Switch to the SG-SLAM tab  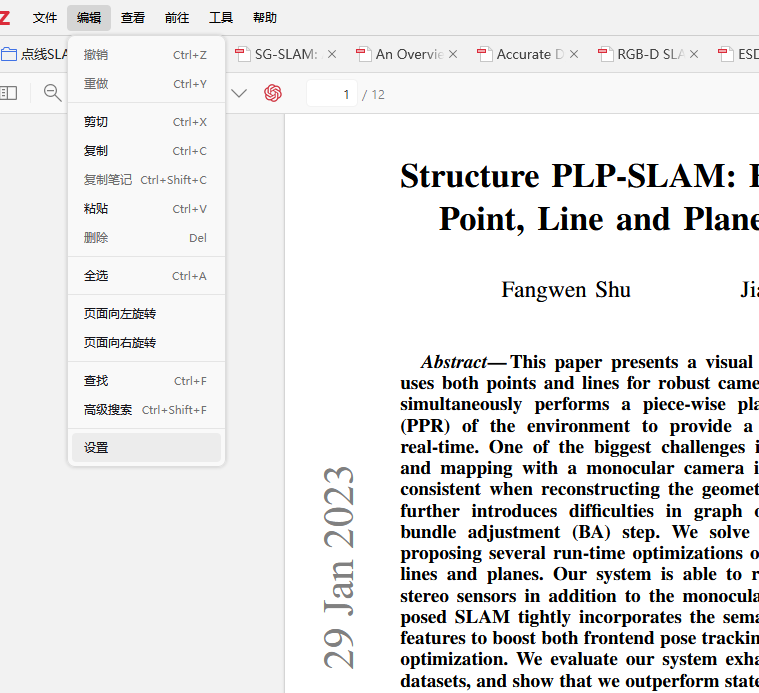tap(286, 54)
